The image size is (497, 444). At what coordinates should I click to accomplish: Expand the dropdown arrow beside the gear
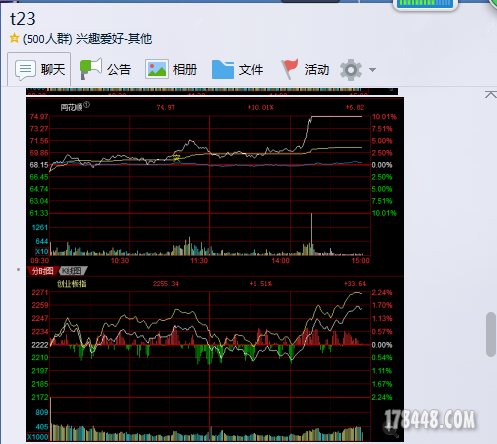(x=372, y=70)
